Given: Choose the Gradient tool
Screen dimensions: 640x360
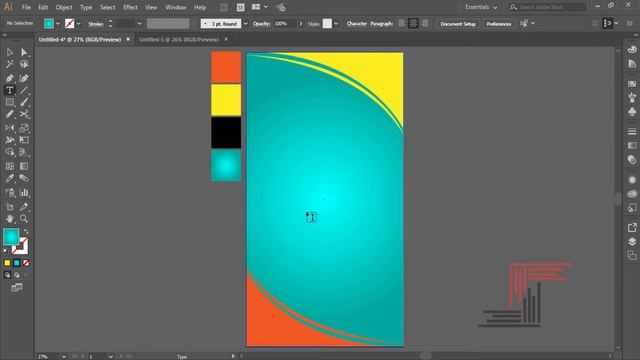Looking at the screenshot, I should (24, 166).
